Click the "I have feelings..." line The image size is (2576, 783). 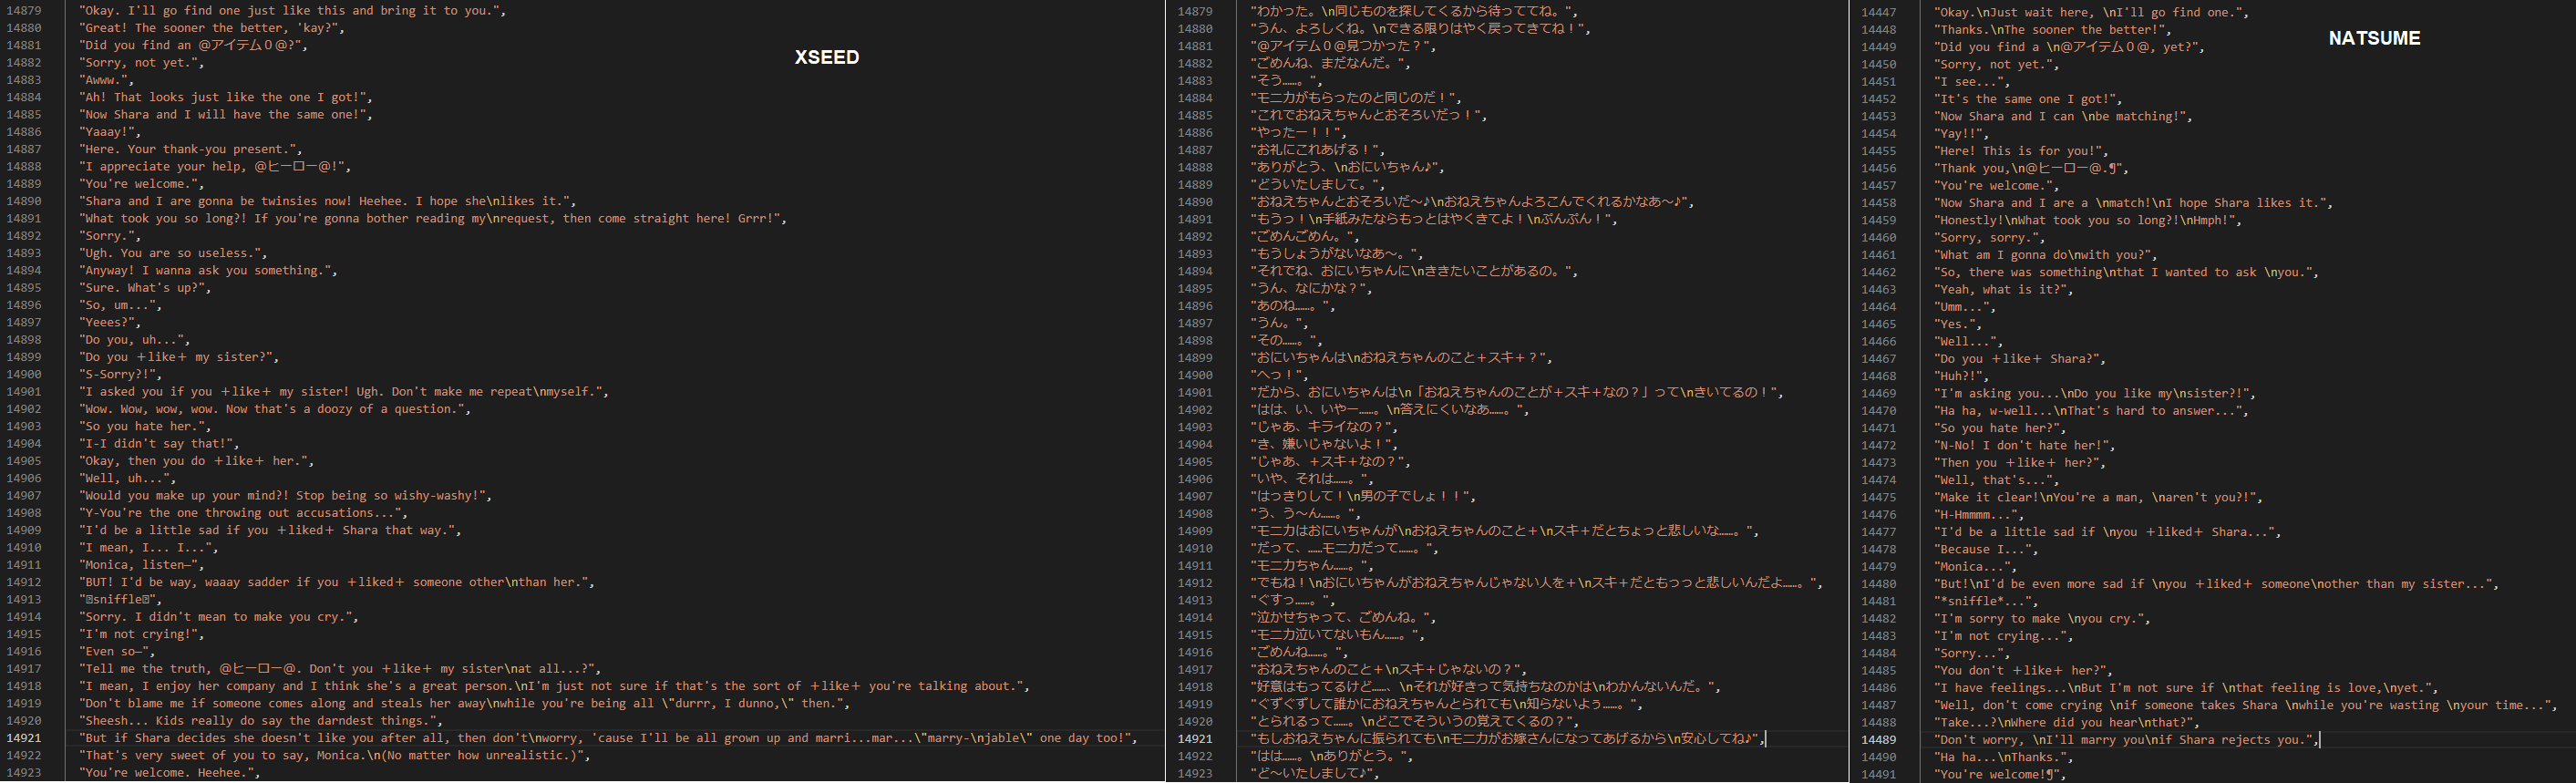(2185, 688)
